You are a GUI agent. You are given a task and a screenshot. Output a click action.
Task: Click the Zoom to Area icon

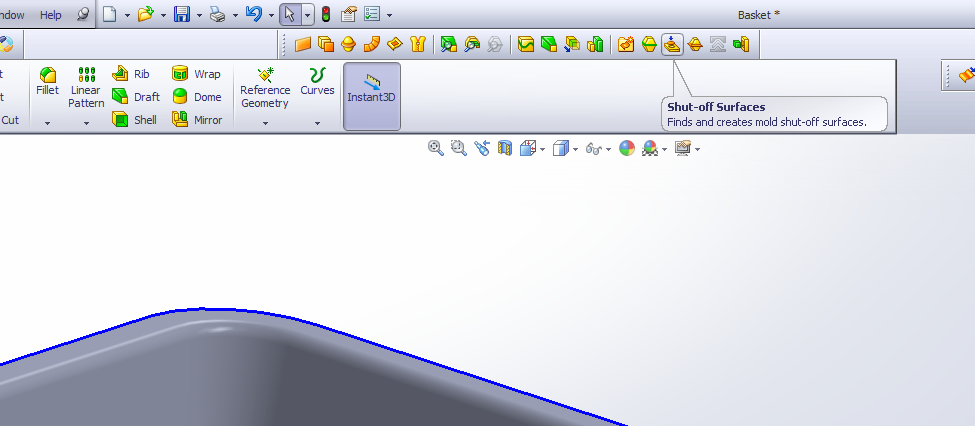pyautogui.click(x=459, y=148)
